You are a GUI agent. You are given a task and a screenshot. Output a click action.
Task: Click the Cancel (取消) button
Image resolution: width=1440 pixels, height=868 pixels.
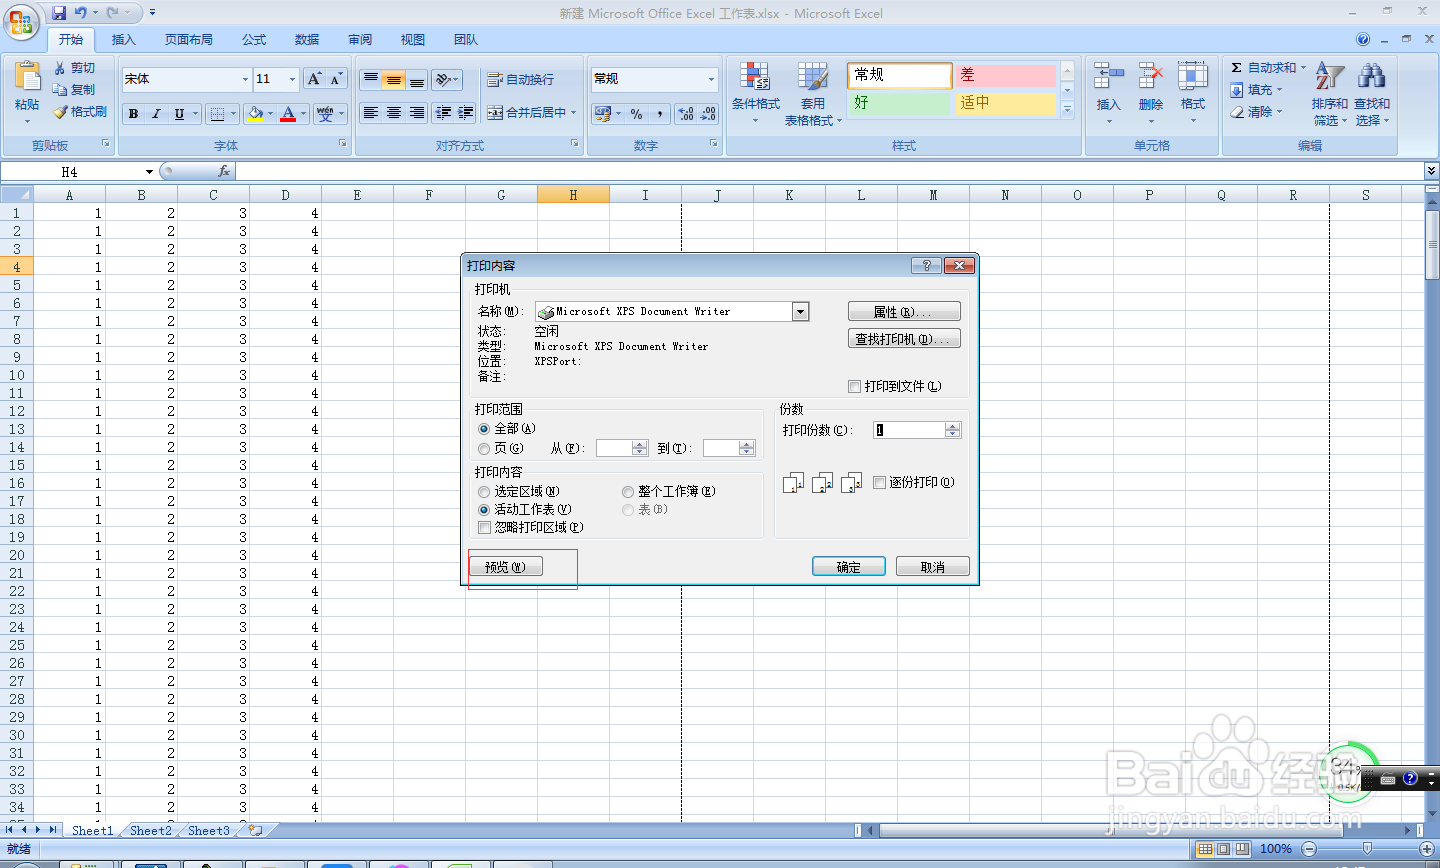point(933,567)
